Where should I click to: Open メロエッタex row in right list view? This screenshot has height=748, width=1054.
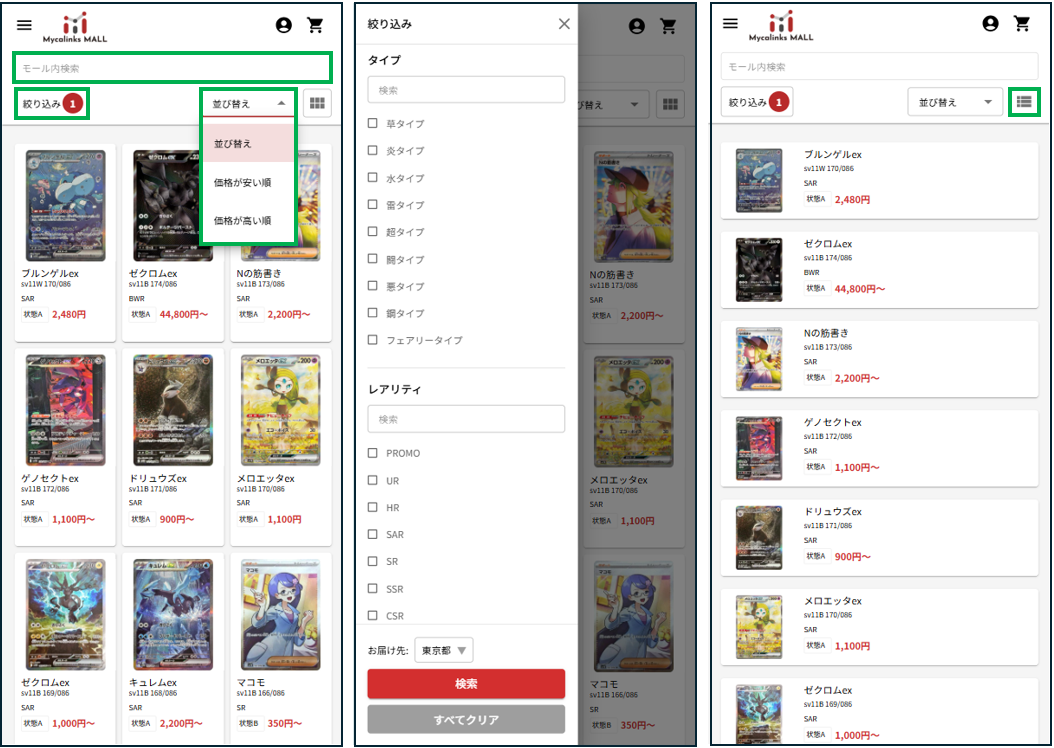(x=880, y=627)
